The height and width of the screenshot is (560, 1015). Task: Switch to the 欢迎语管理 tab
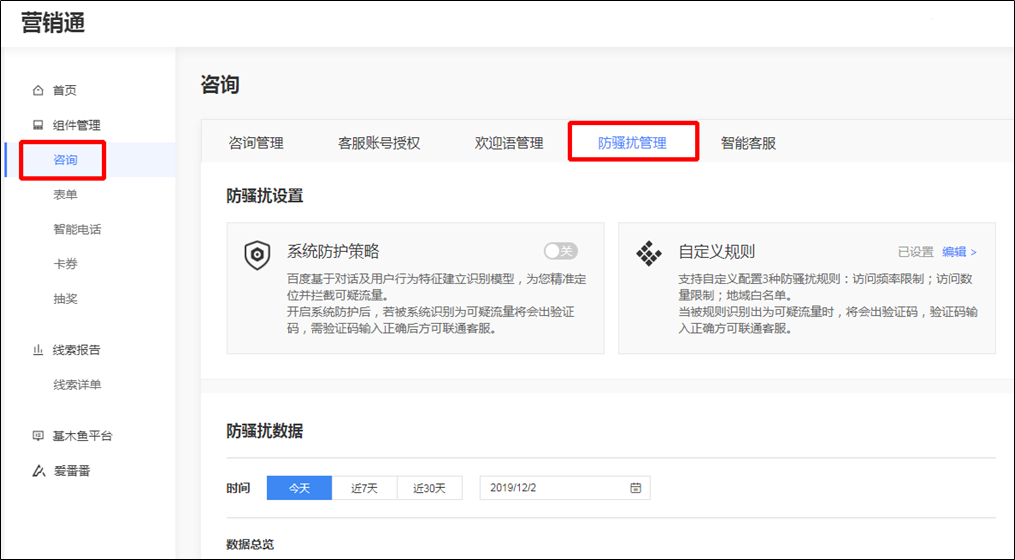coord(509,143)
